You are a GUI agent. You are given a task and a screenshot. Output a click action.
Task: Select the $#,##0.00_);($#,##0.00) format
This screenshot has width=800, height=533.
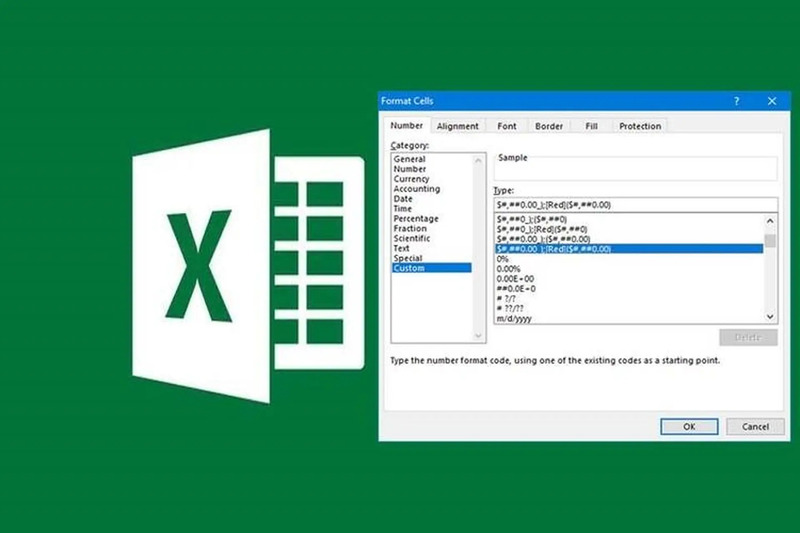coord(629,239)
